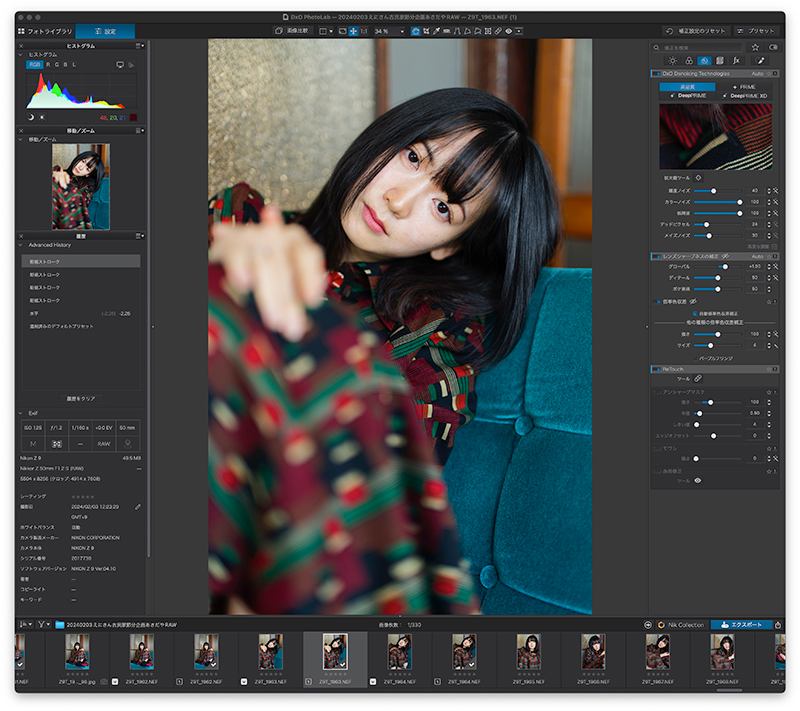
Task: Open the Local Adjustments brush palette icon
Action: [760, 61]
